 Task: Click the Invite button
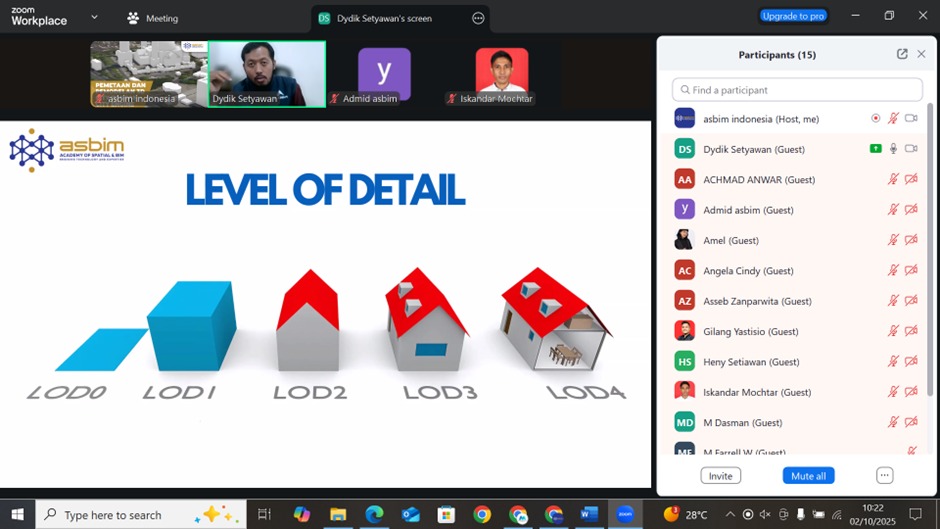click(720, 476)
